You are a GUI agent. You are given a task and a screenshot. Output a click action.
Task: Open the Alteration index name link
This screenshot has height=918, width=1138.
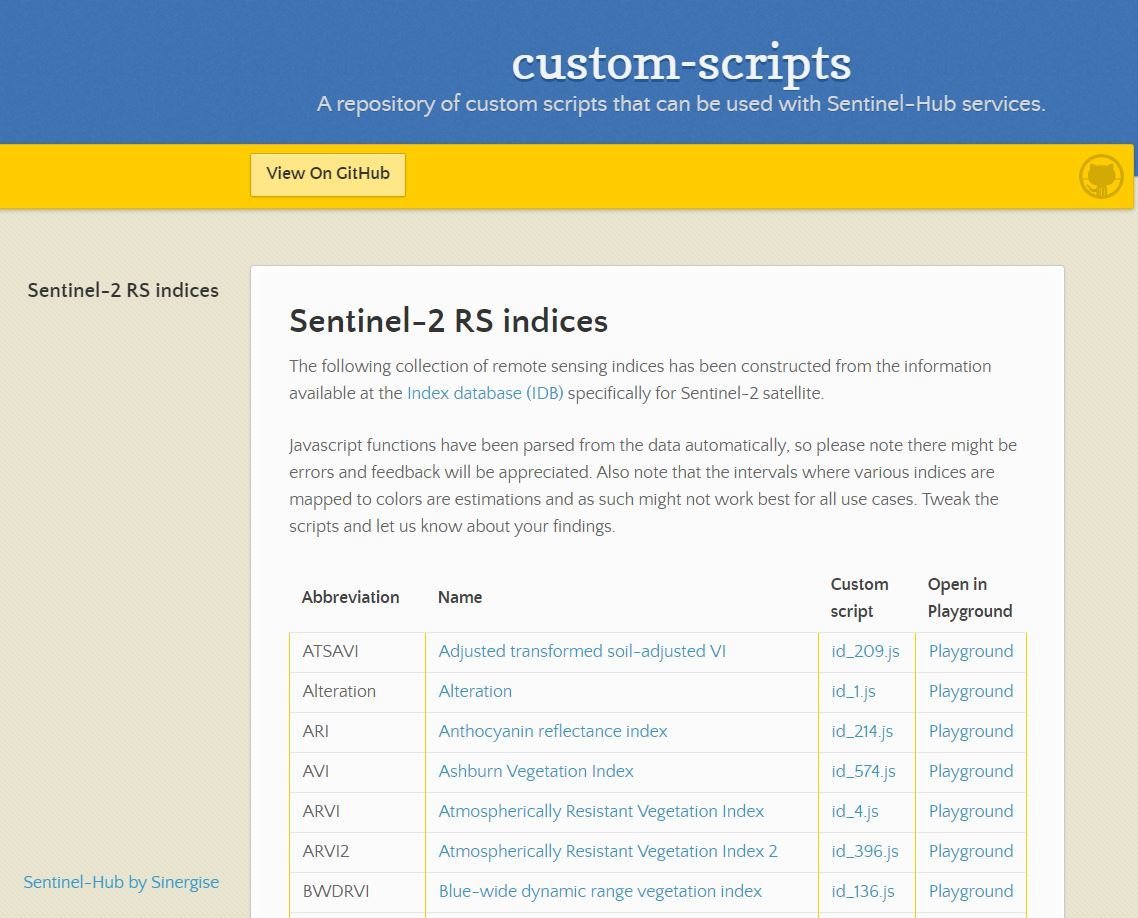tap(475, 691)
